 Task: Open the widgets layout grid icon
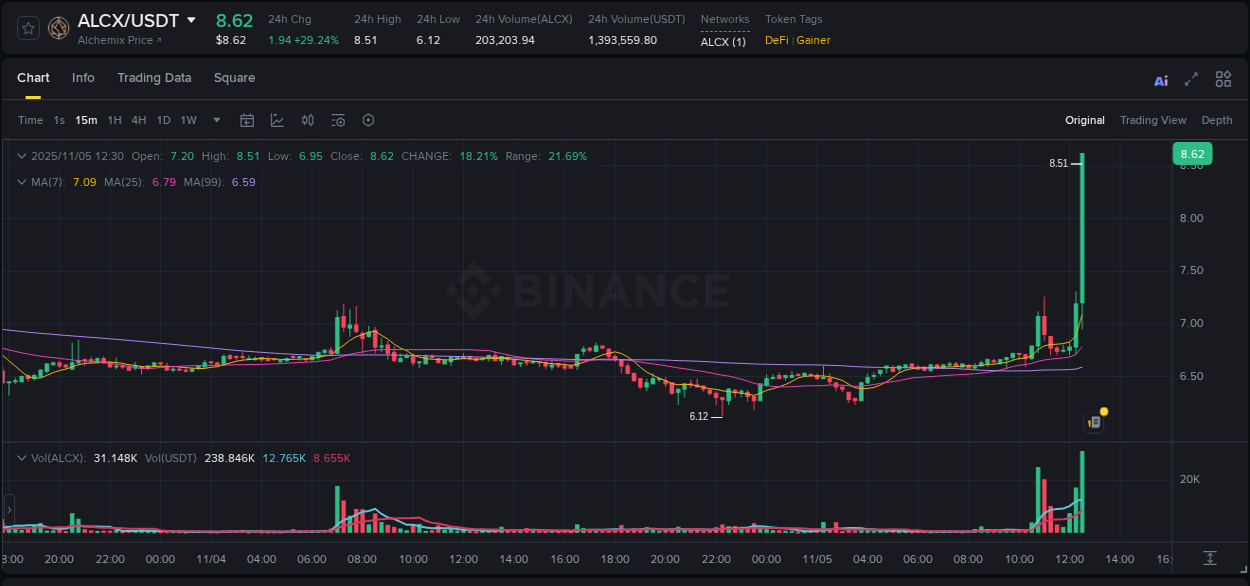(x=1222, y=78)
